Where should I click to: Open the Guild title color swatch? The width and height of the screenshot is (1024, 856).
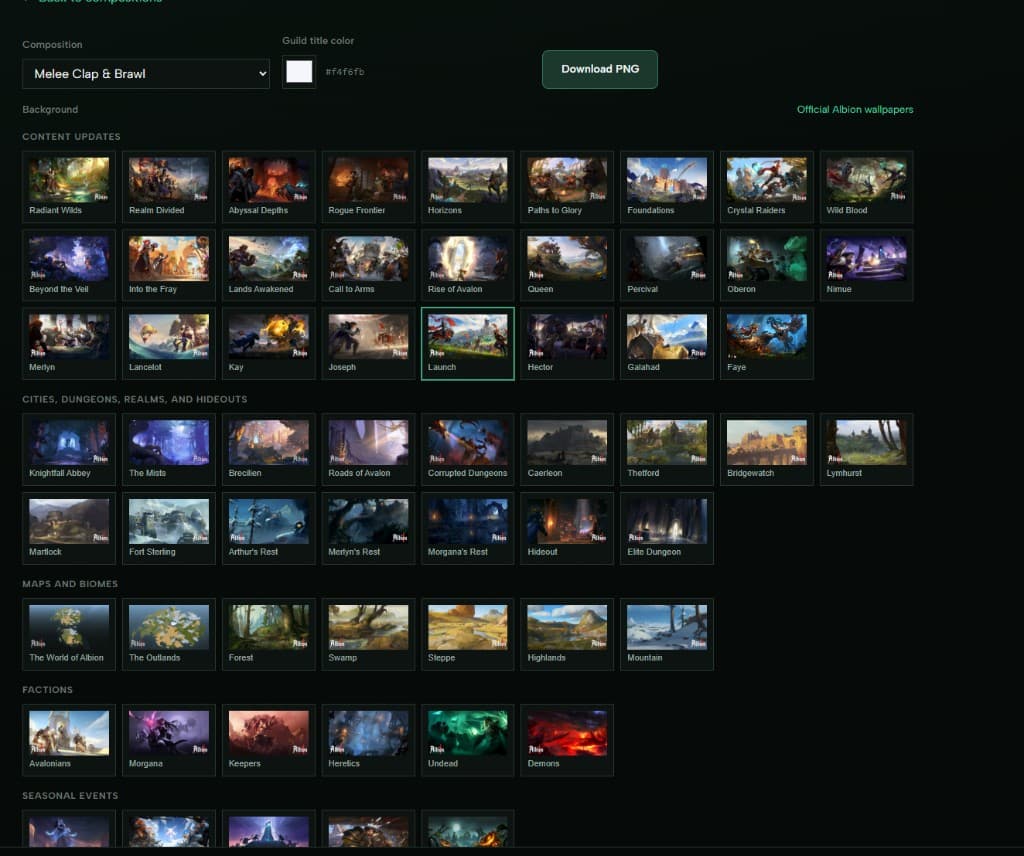pyautogui.click(x=299, y=72)
